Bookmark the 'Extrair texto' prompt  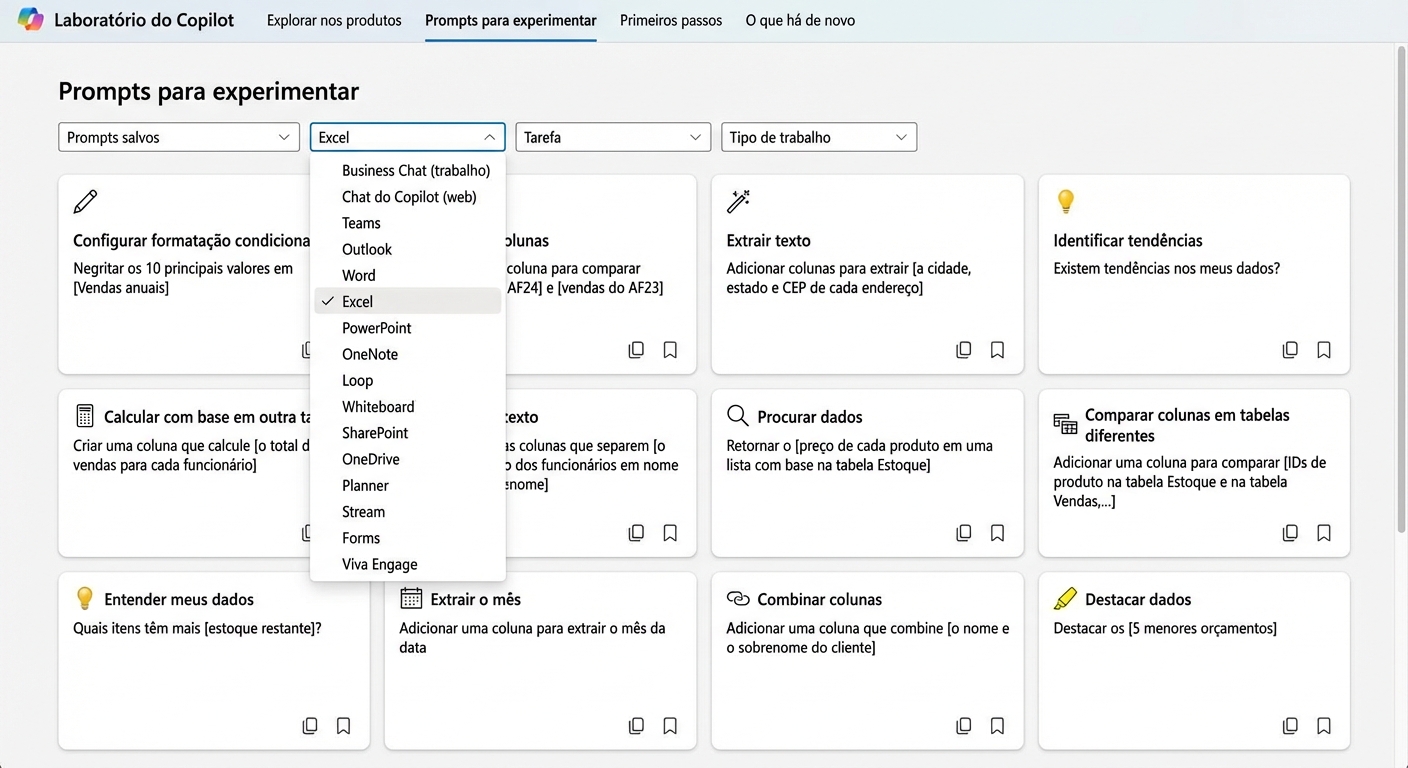click(x=997, y=350)
